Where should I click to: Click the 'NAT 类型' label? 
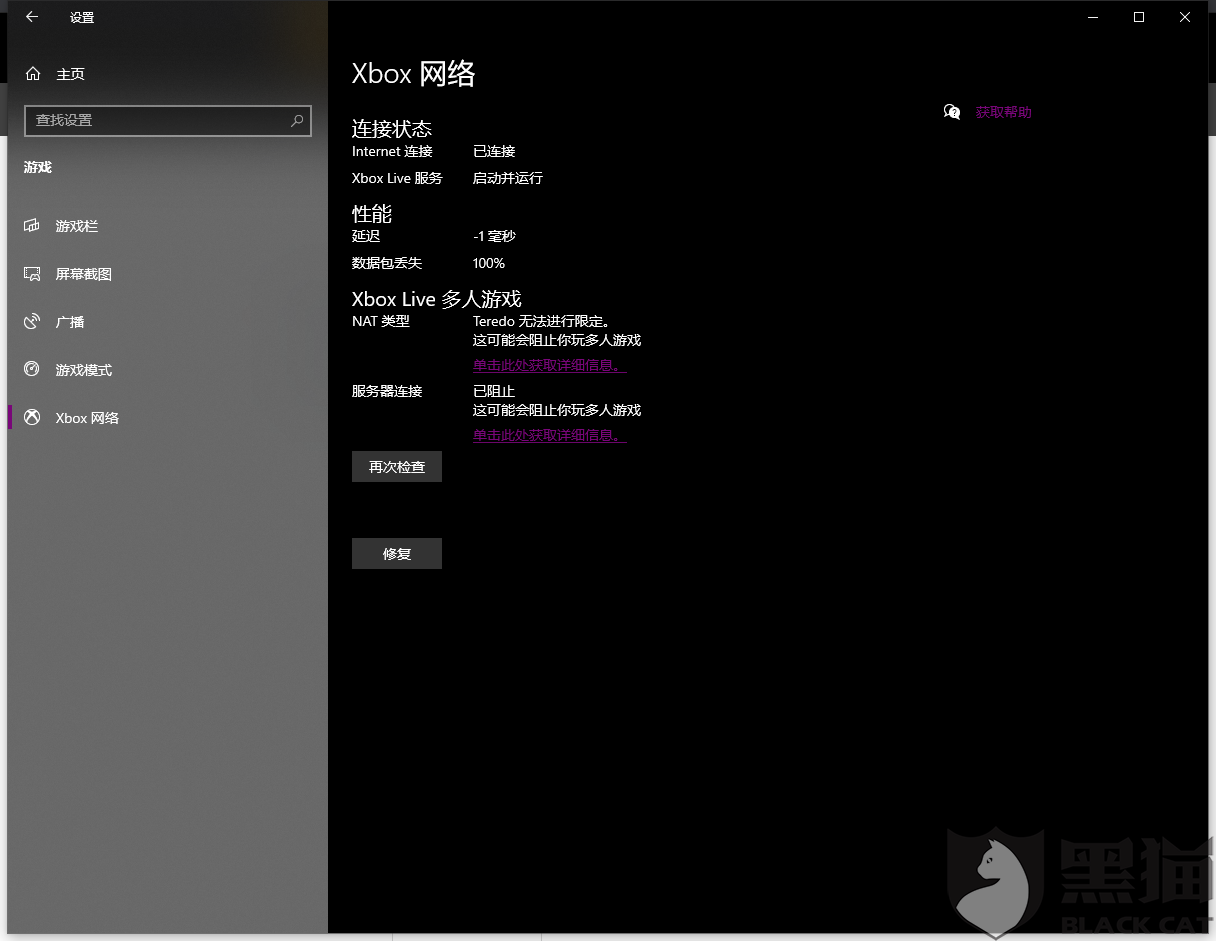tap(381, 321)
